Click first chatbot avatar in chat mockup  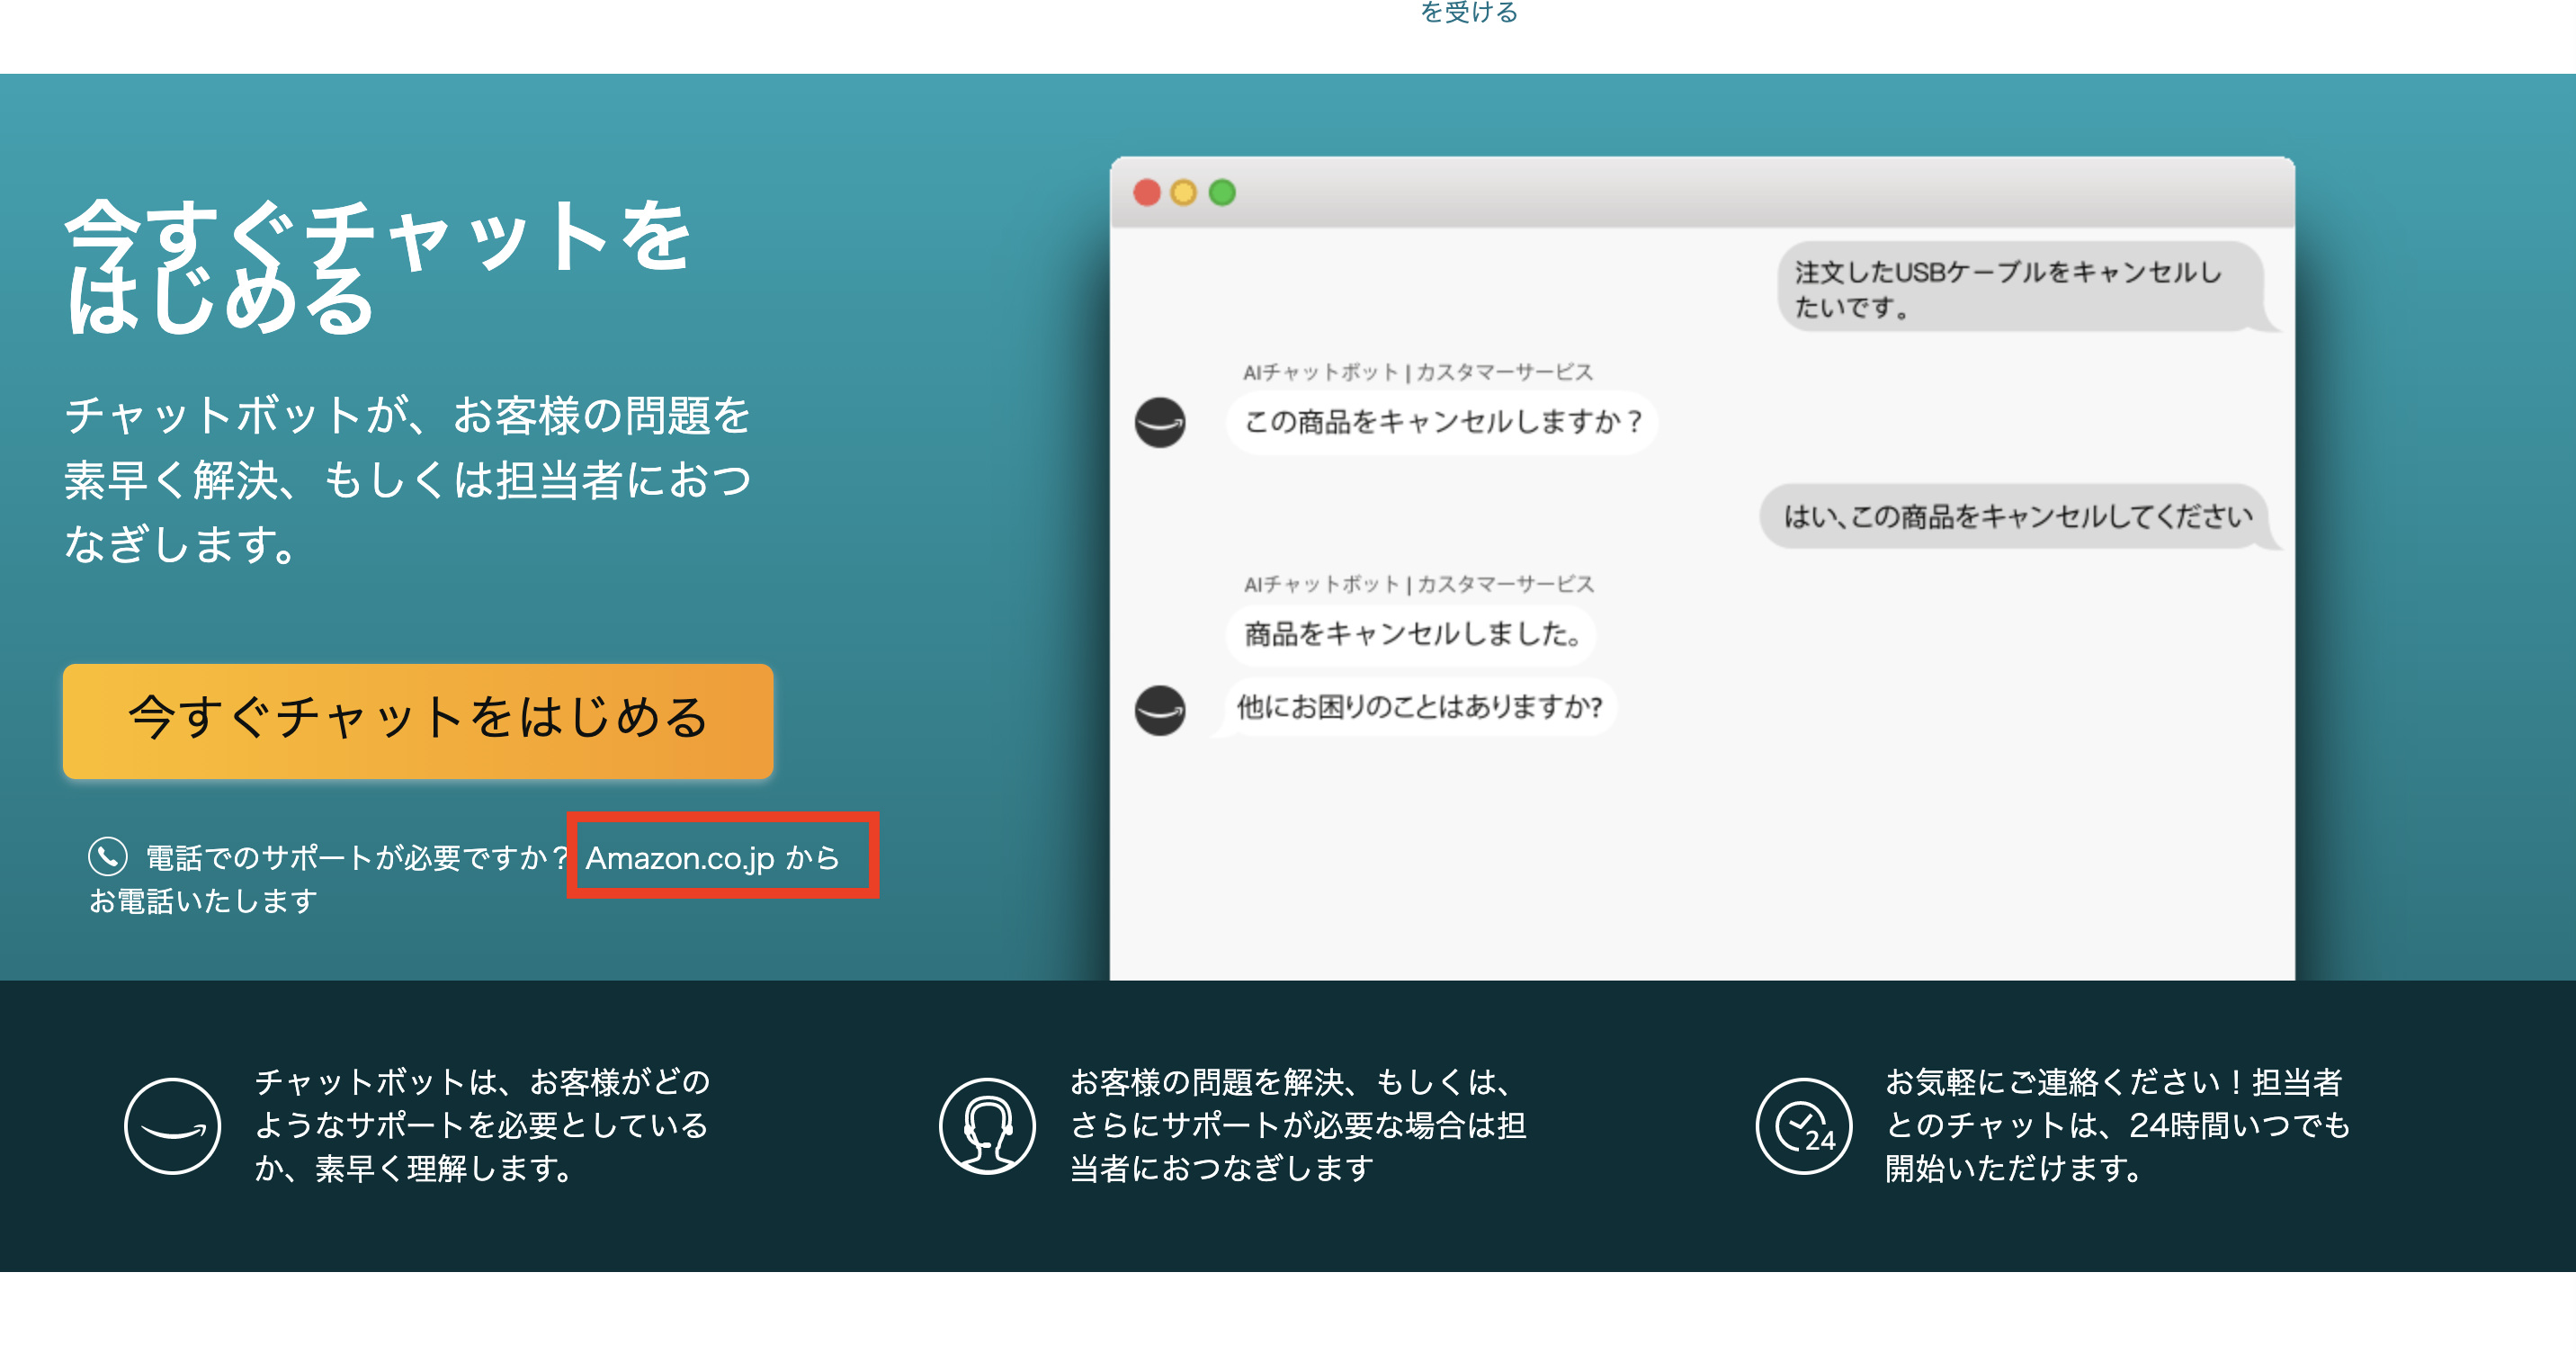1160,422
